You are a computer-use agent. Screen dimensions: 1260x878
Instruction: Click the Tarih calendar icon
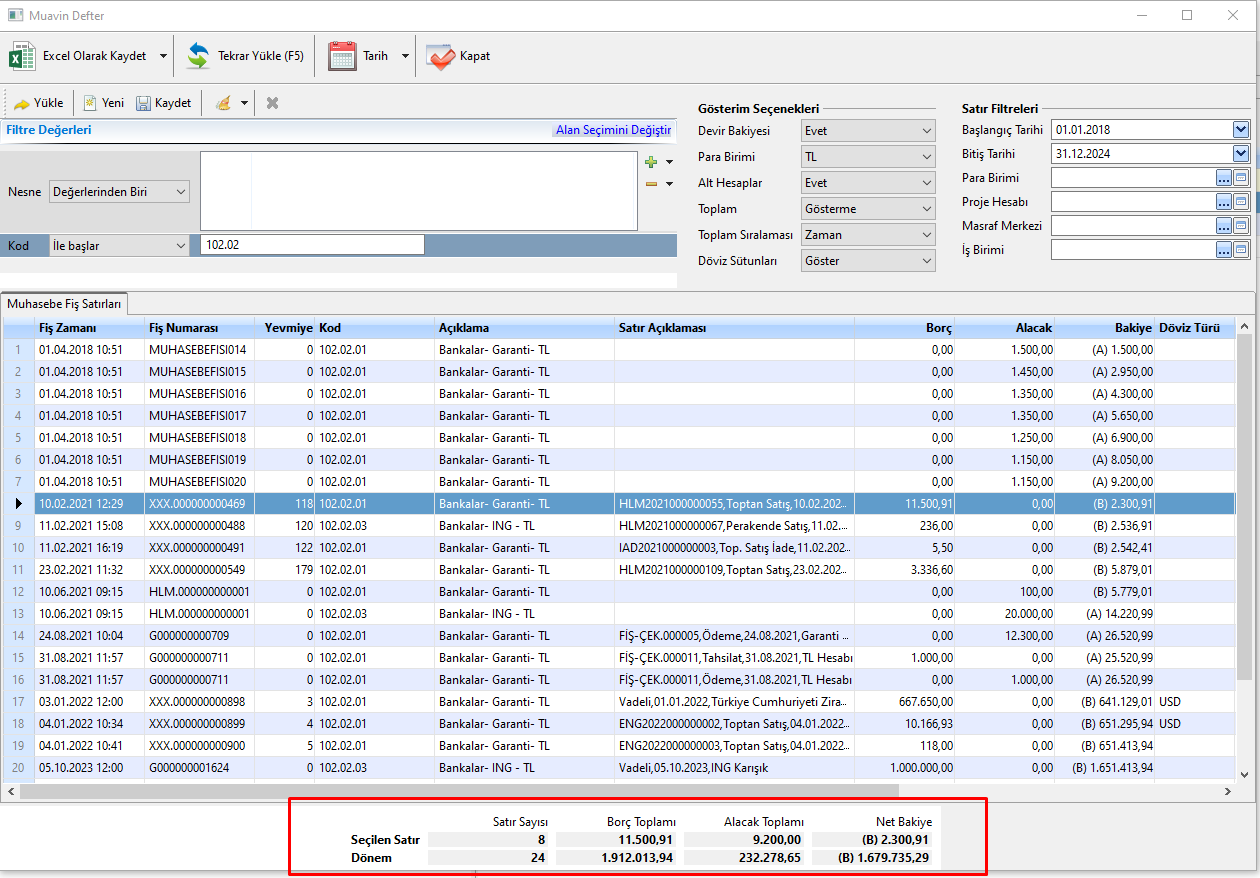pos(343,56)
